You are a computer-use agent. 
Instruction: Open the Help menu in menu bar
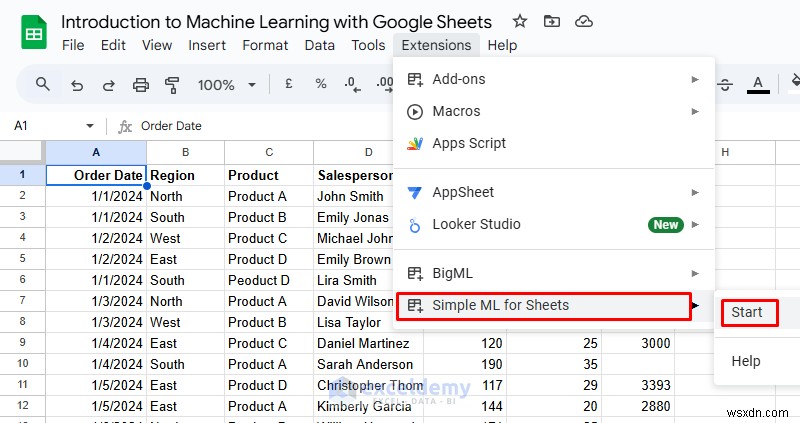[502, 45]
